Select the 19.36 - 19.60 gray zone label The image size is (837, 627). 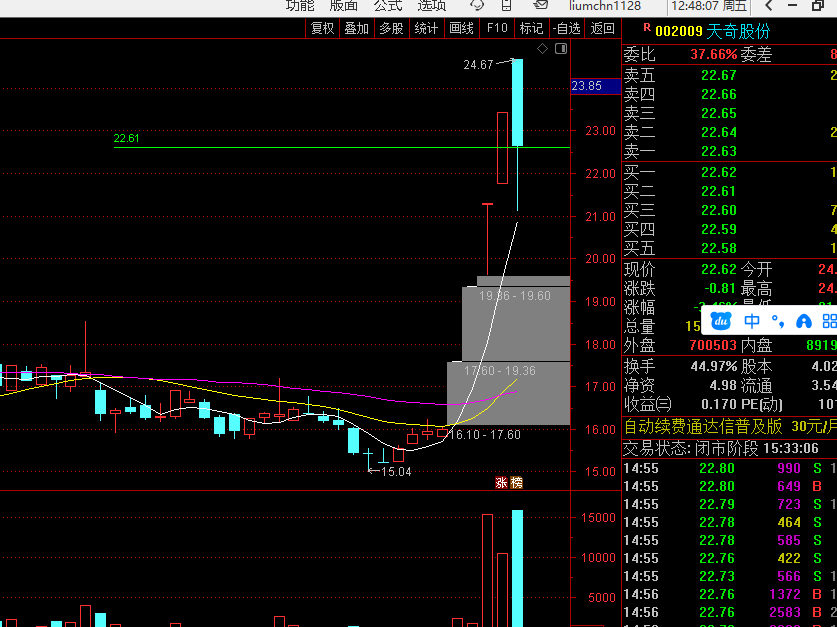click(x=515, y=296)
